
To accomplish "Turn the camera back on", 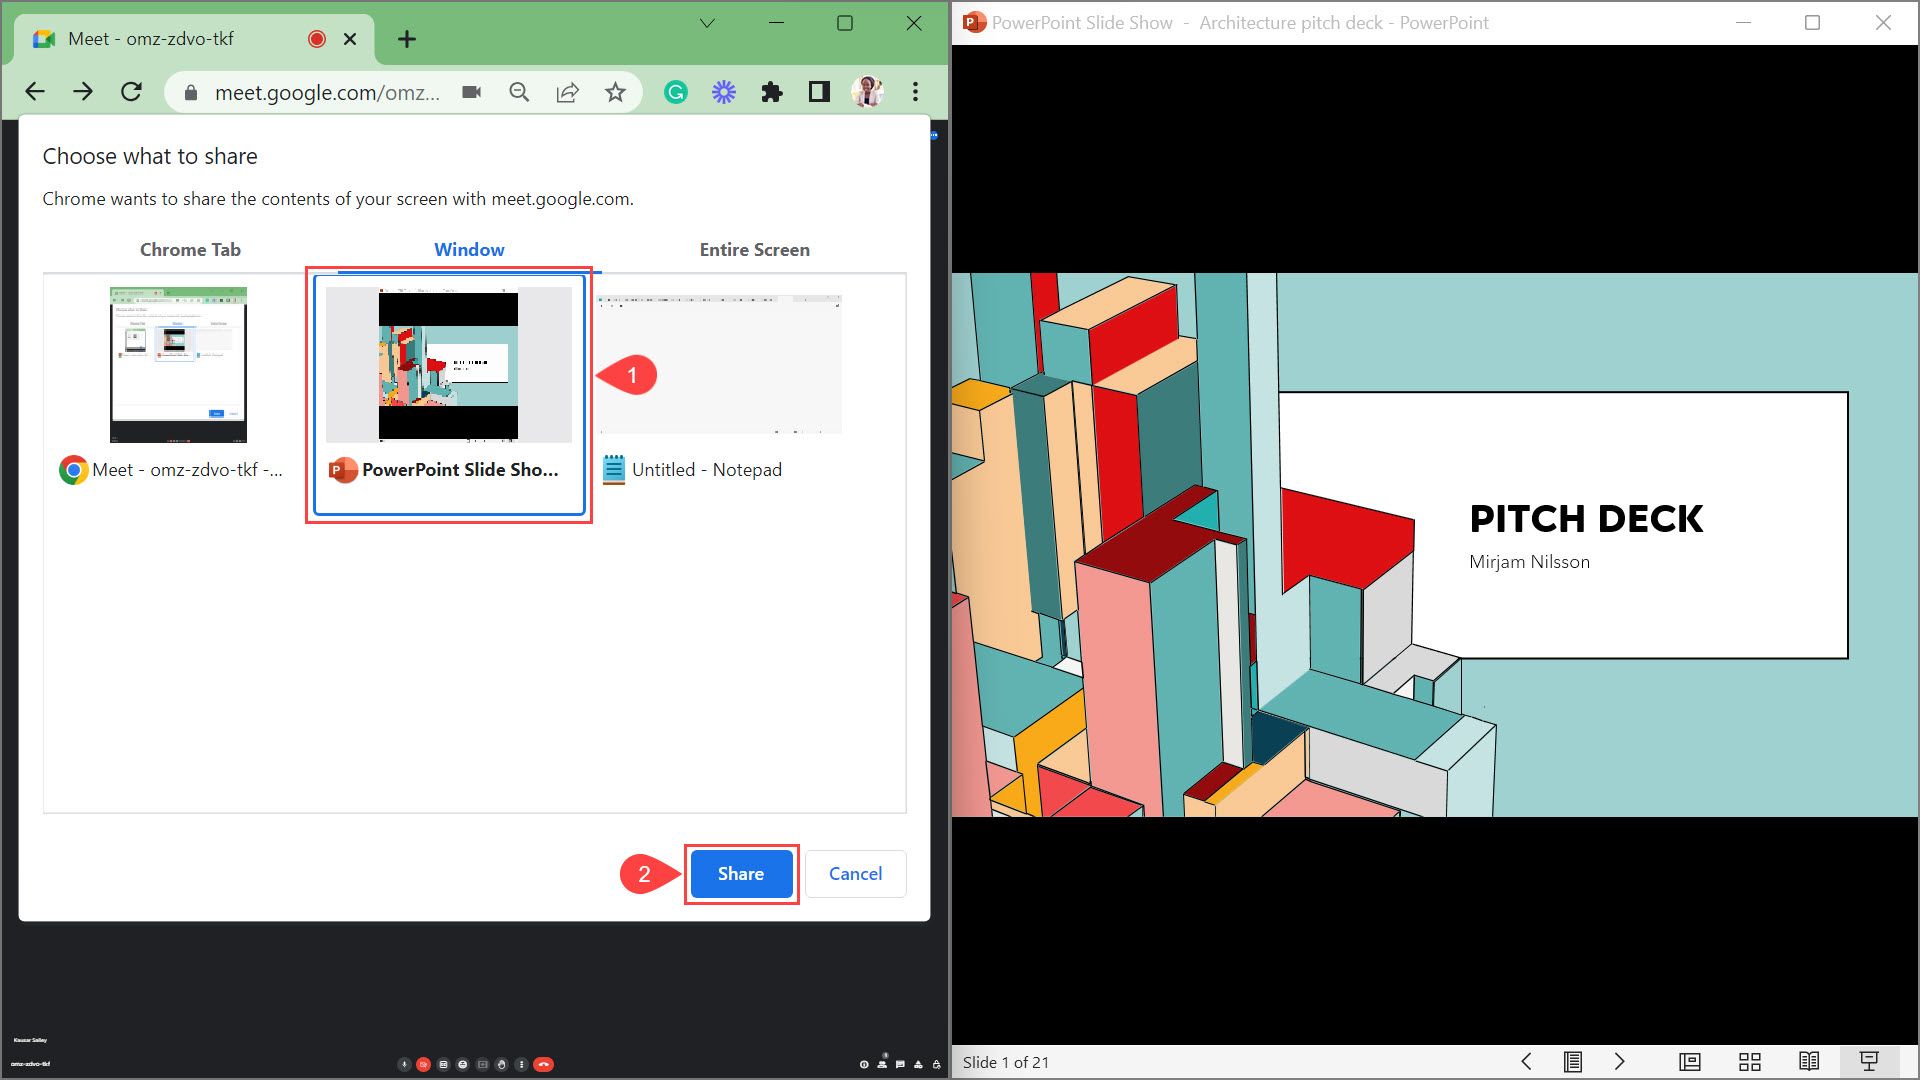I will point(423,1064).
